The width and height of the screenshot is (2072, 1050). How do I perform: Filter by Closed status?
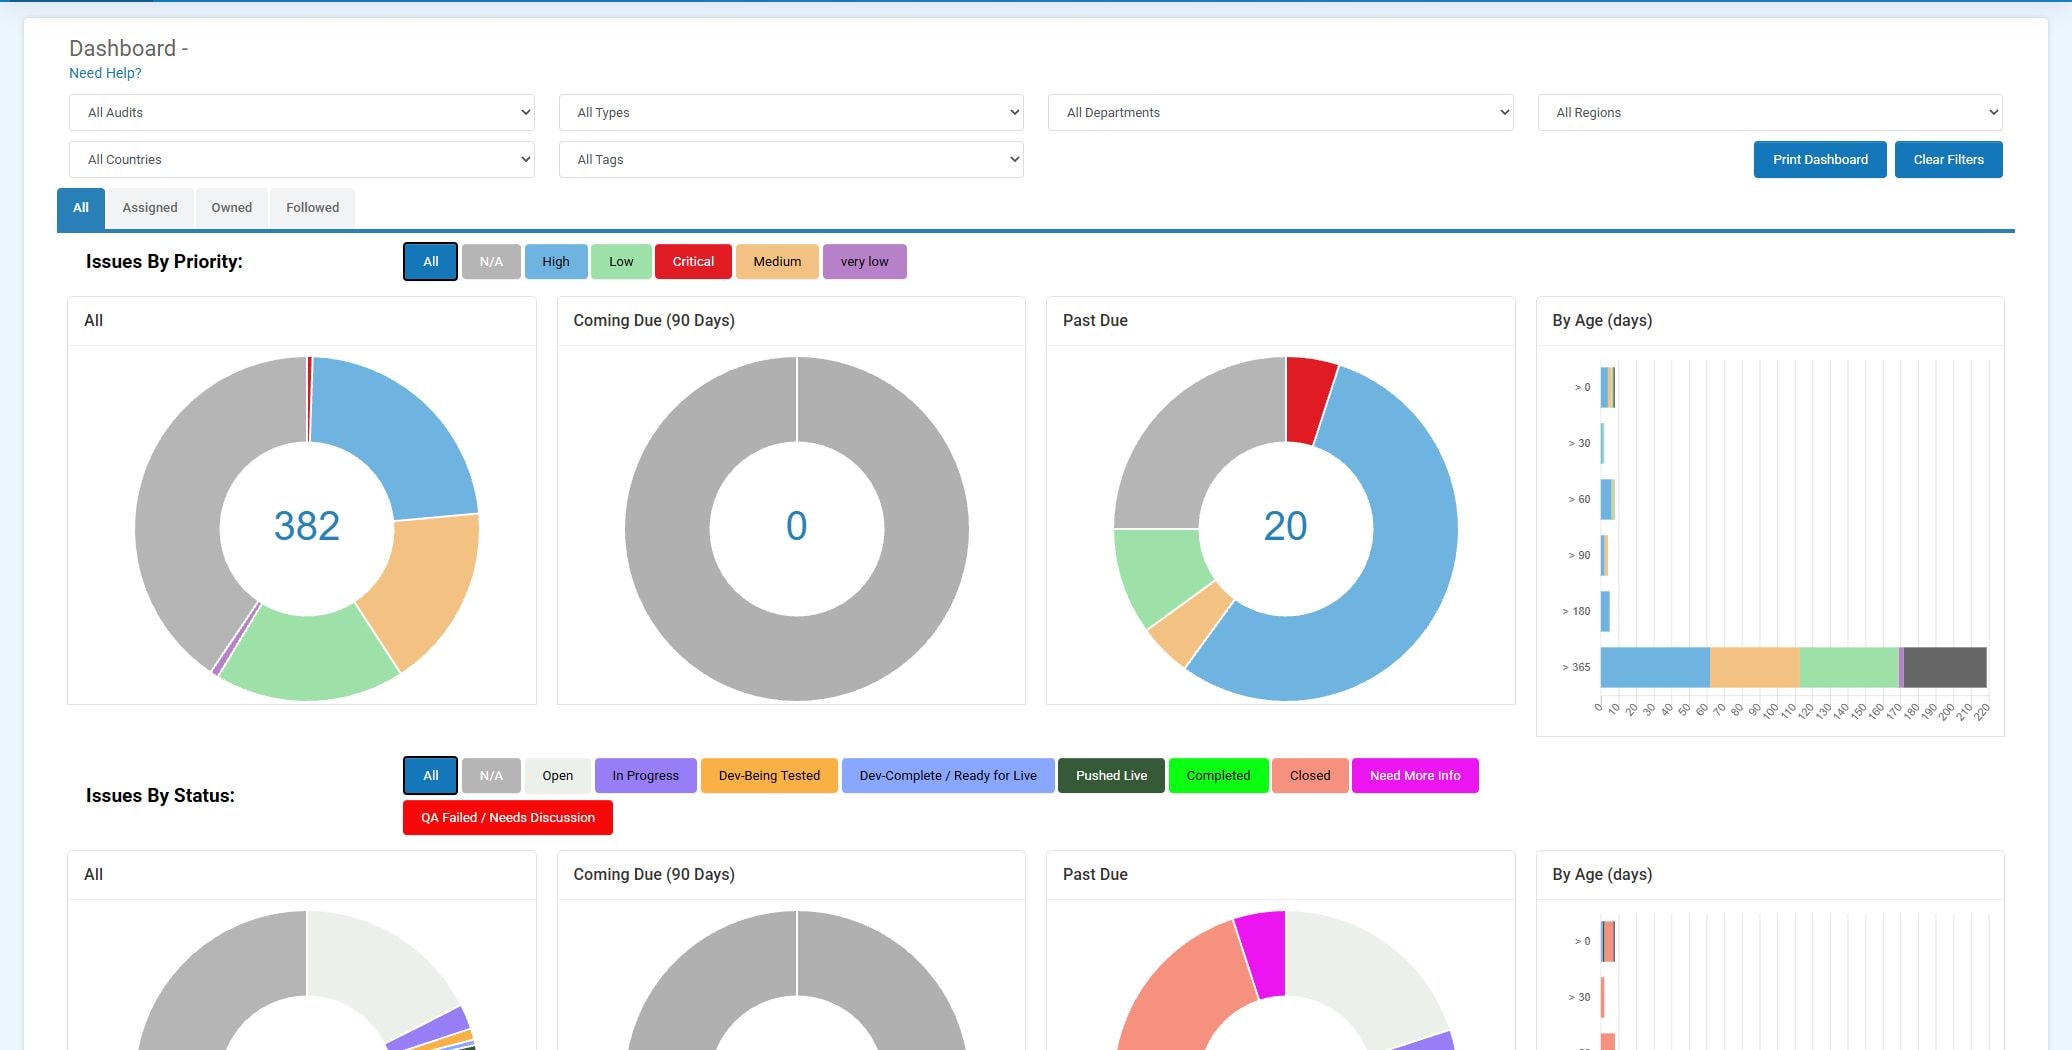point(1310,776)
